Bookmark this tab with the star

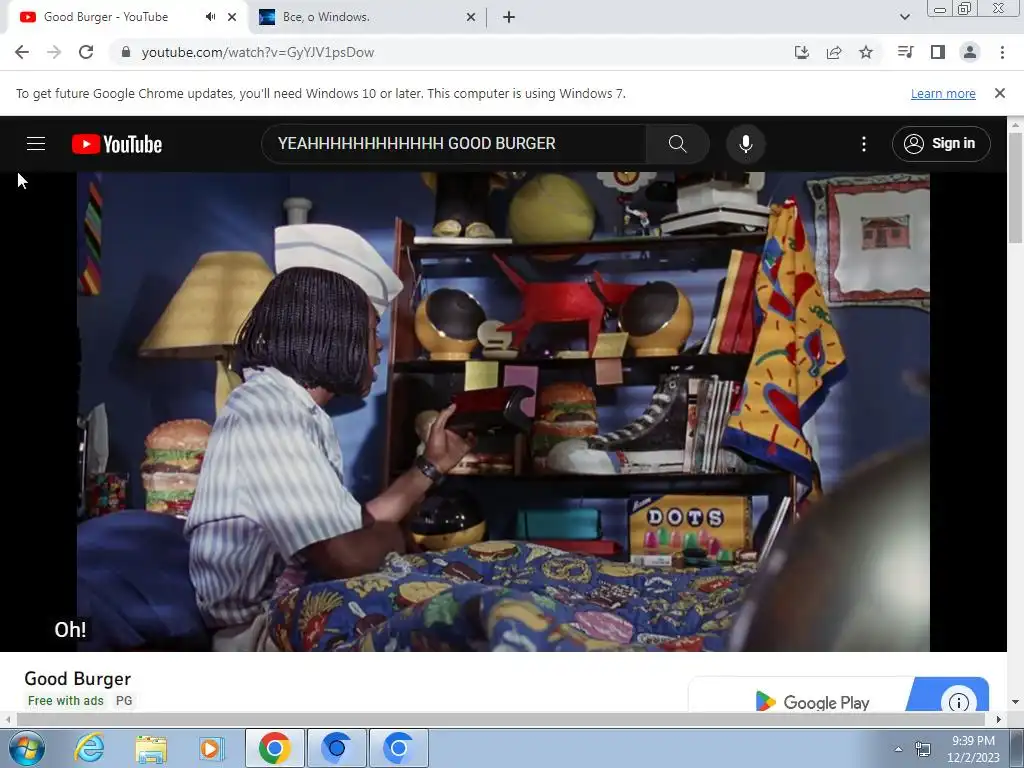(x=866, y=52)
